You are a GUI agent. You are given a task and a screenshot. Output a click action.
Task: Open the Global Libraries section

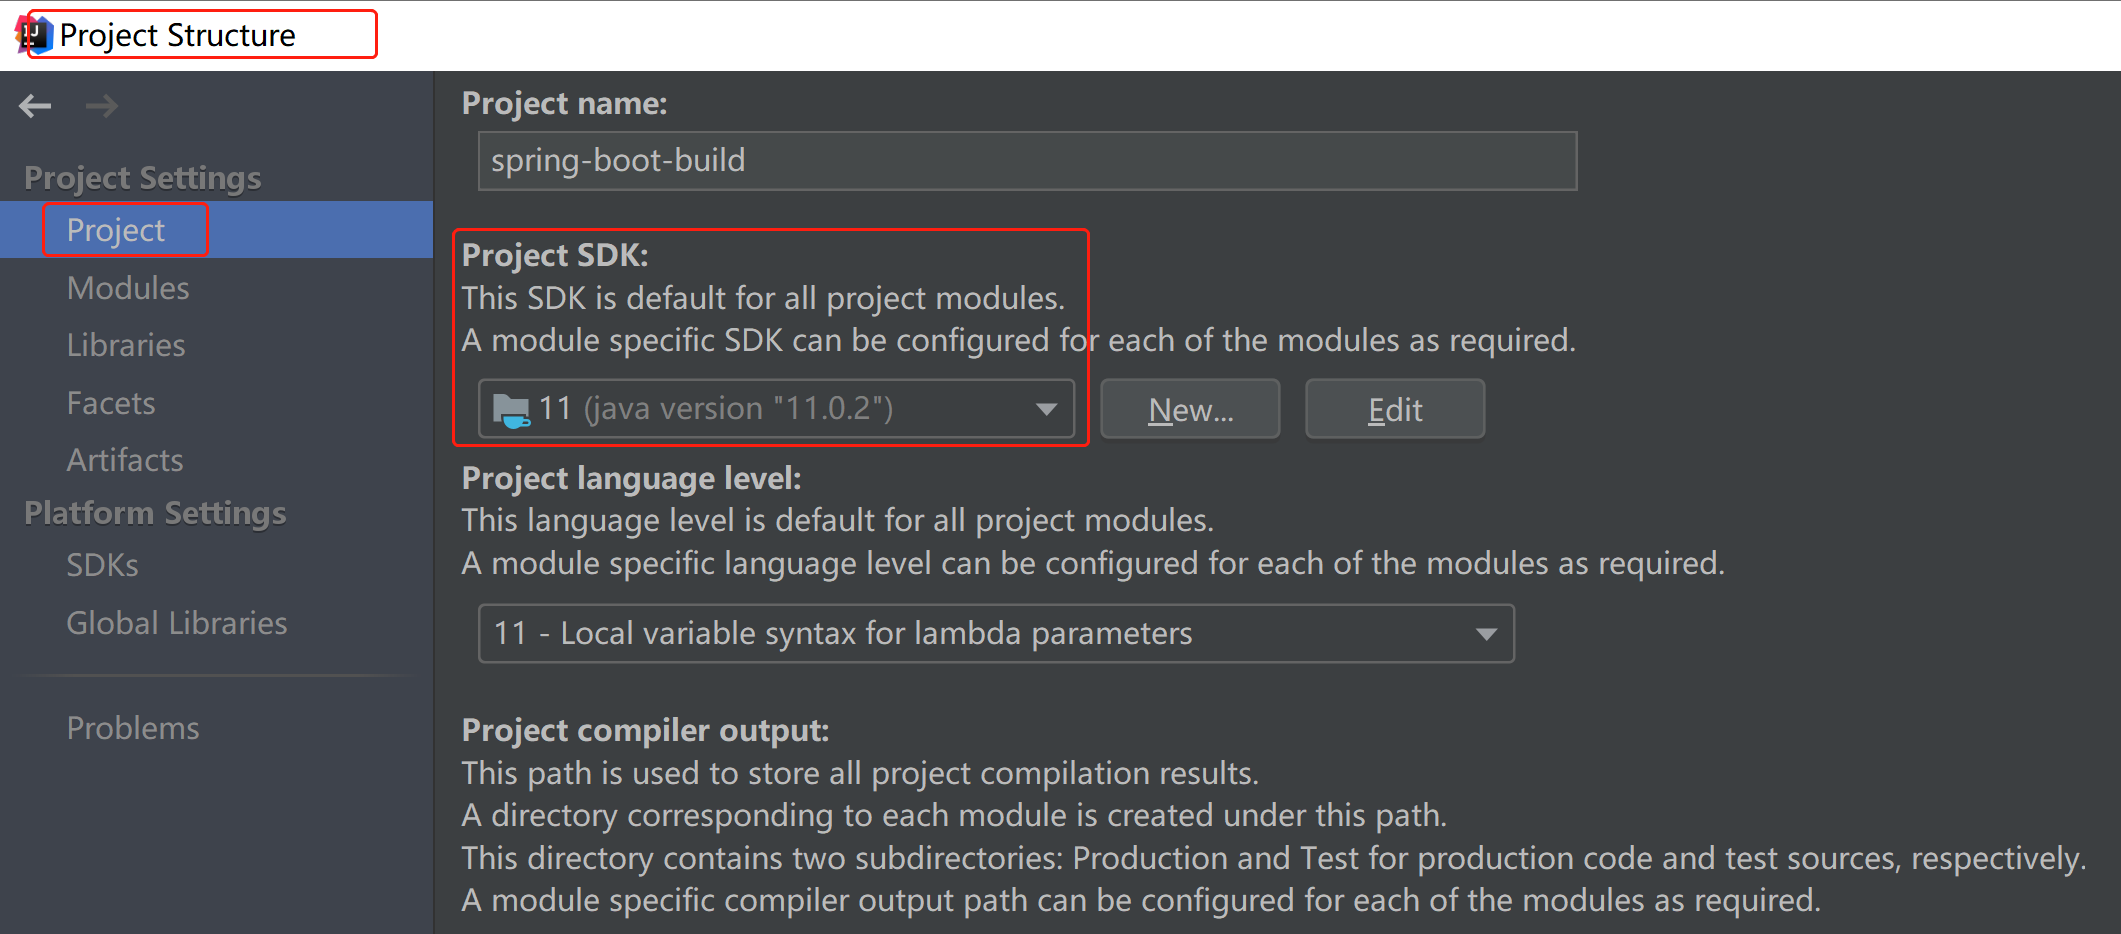pyautogui.click(x=176, y=622)
